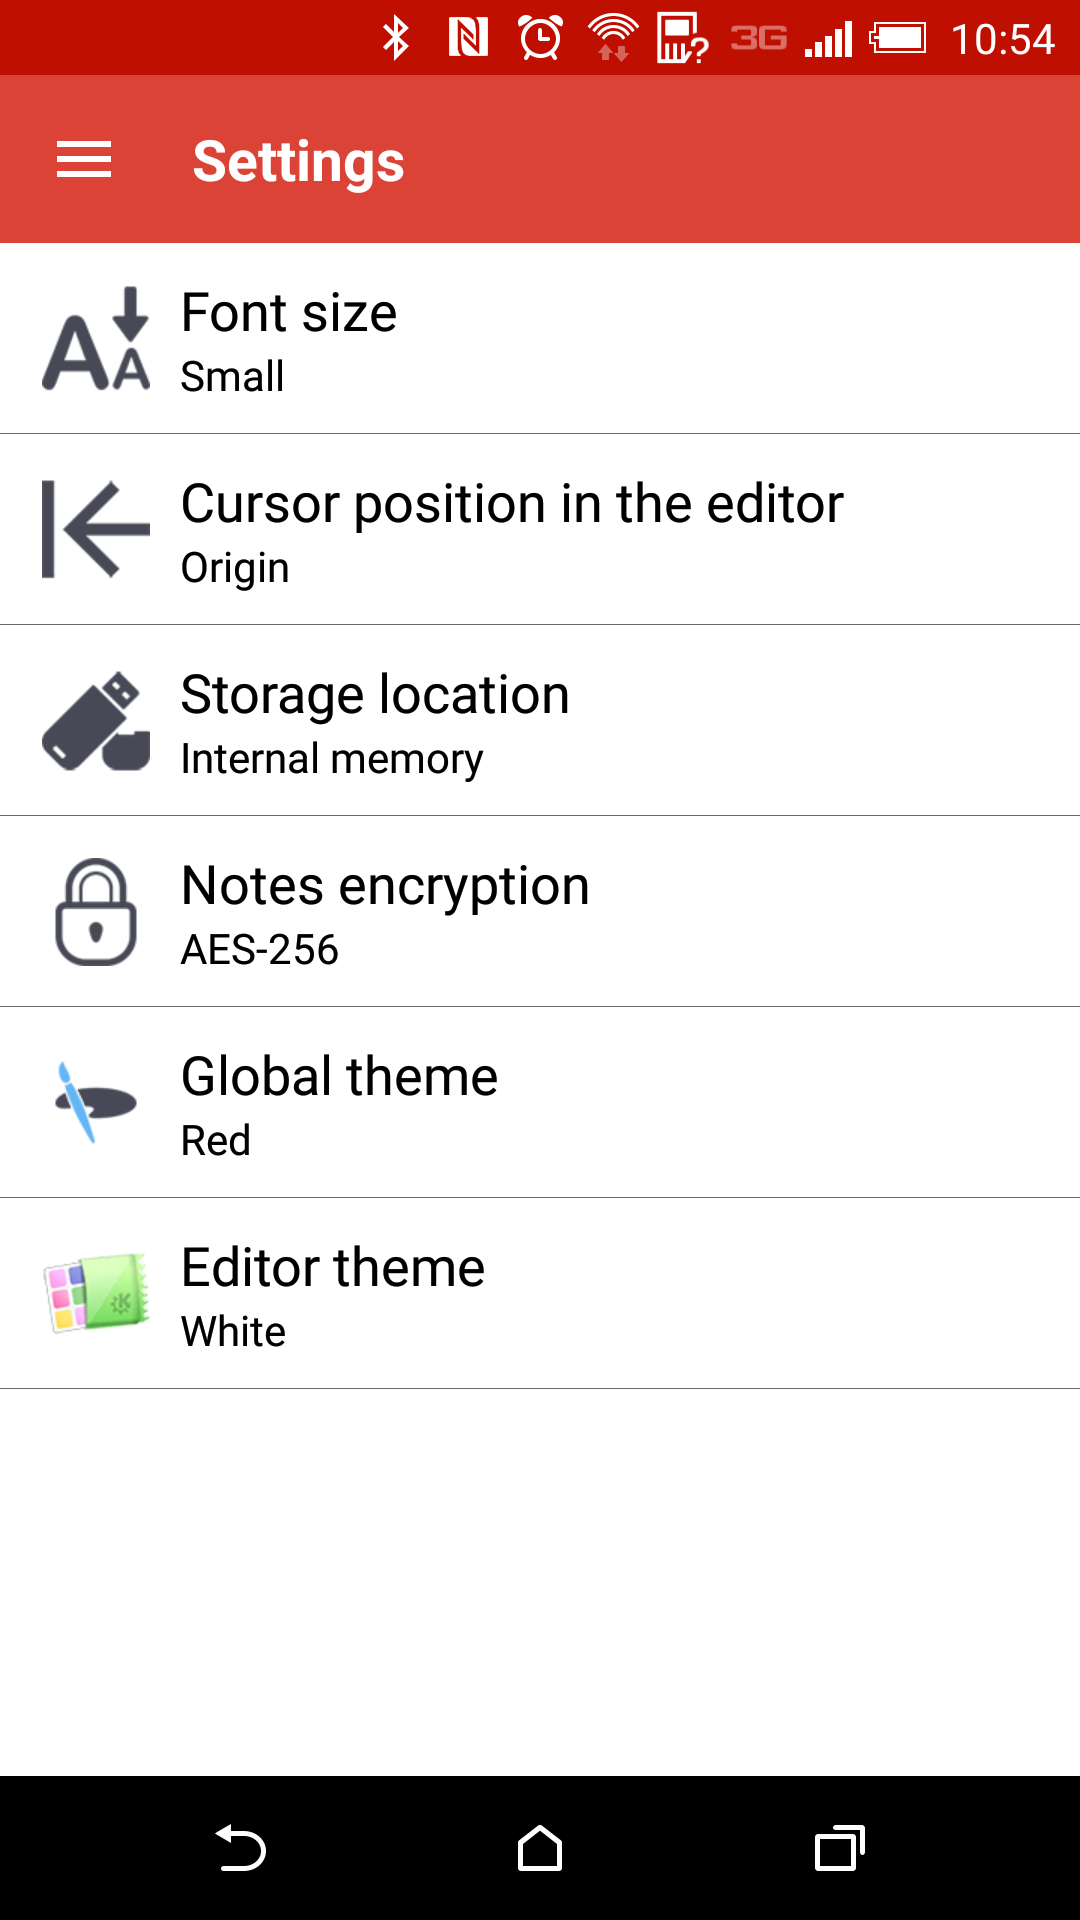
Task: Tap the Android back navigation button
Action: click(x=240, y=1848)
